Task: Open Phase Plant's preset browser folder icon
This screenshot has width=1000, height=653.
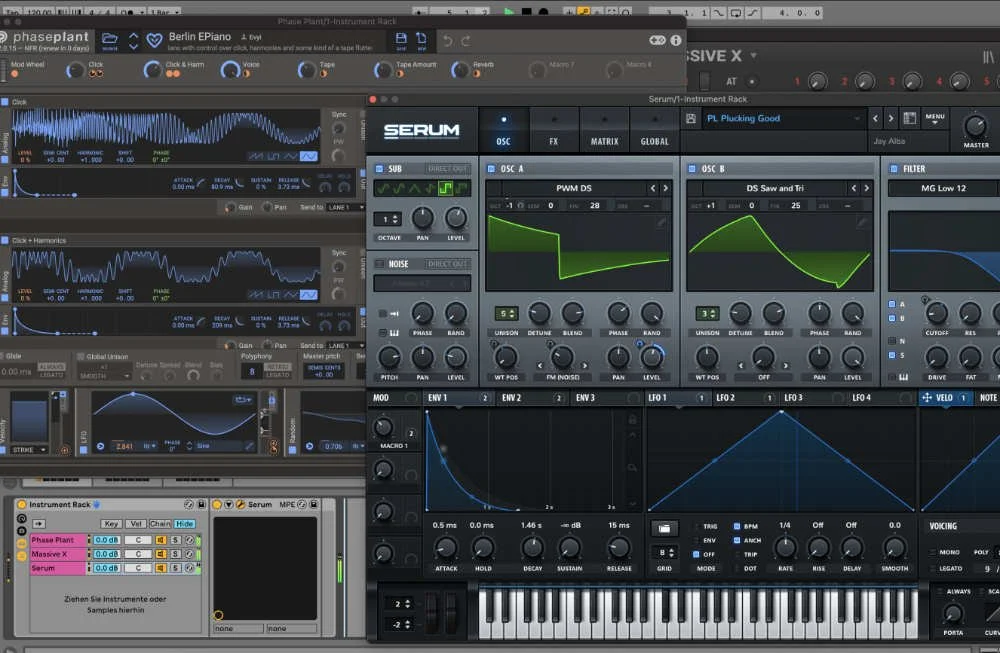Action: 108,38
